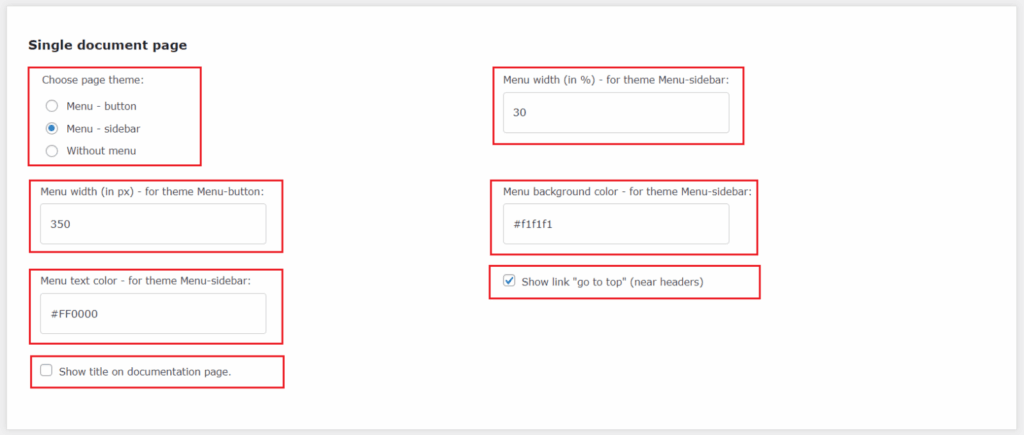The width and height of the screenshot is (1024, 435).
Task: Click the "Single document page" section heading
Action: (107, 45)
